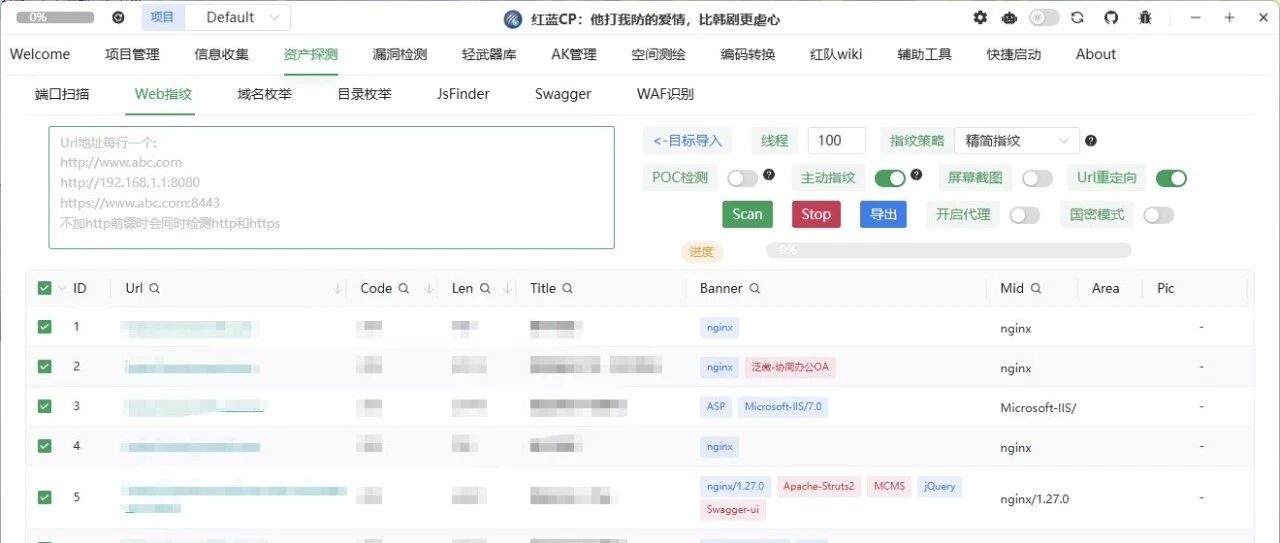Sort by Code using the arrow icon
The image size is (1280, 543).
pos(428,289)
